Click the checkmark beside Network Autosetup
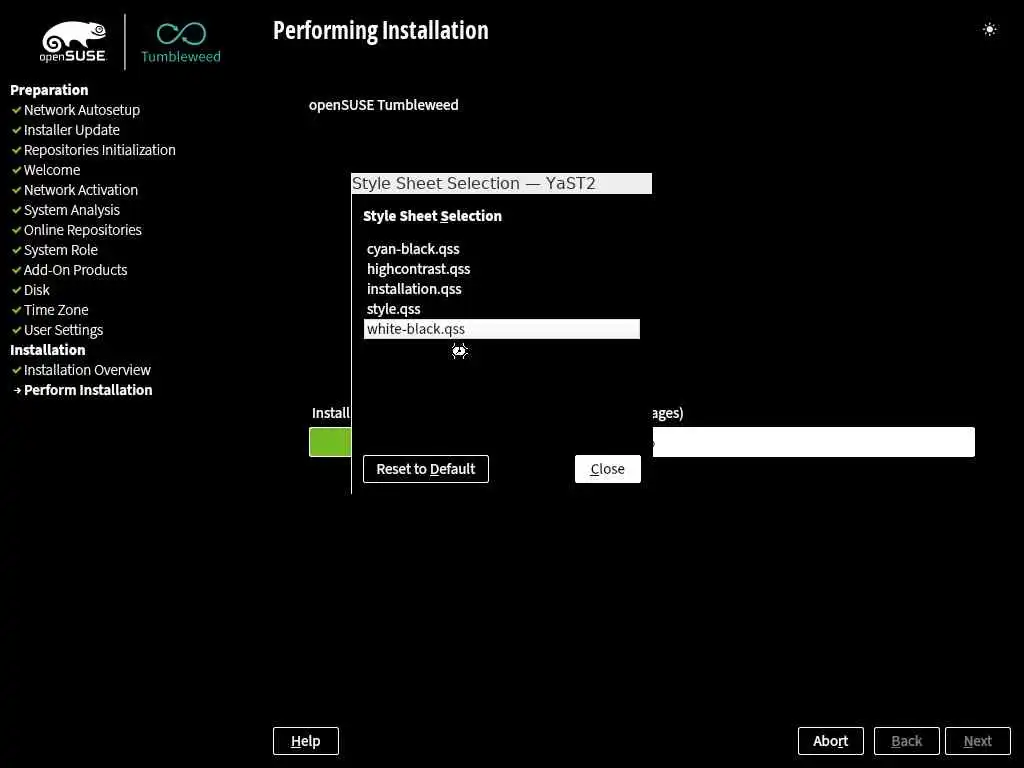The image size is (1024, 768). (x=17, y=110)
